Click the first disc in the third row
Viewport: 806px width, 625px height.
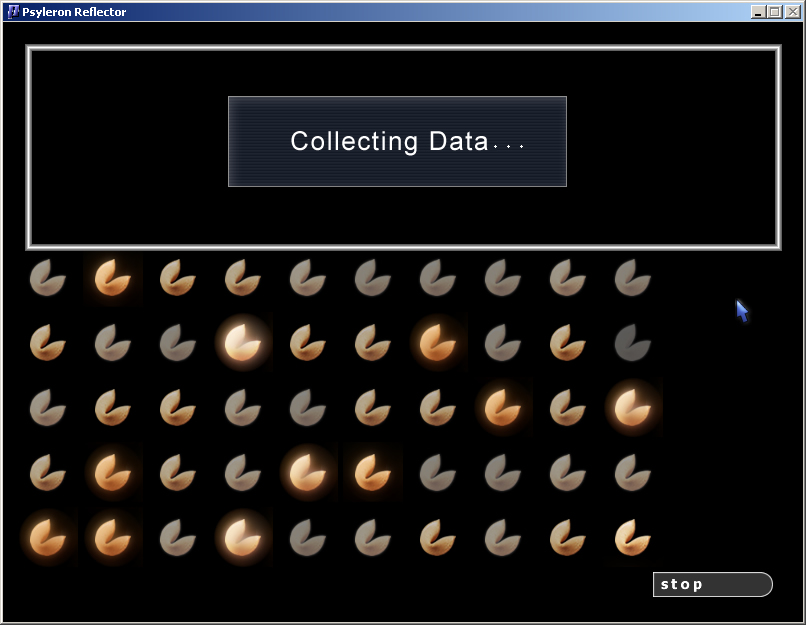48,408
